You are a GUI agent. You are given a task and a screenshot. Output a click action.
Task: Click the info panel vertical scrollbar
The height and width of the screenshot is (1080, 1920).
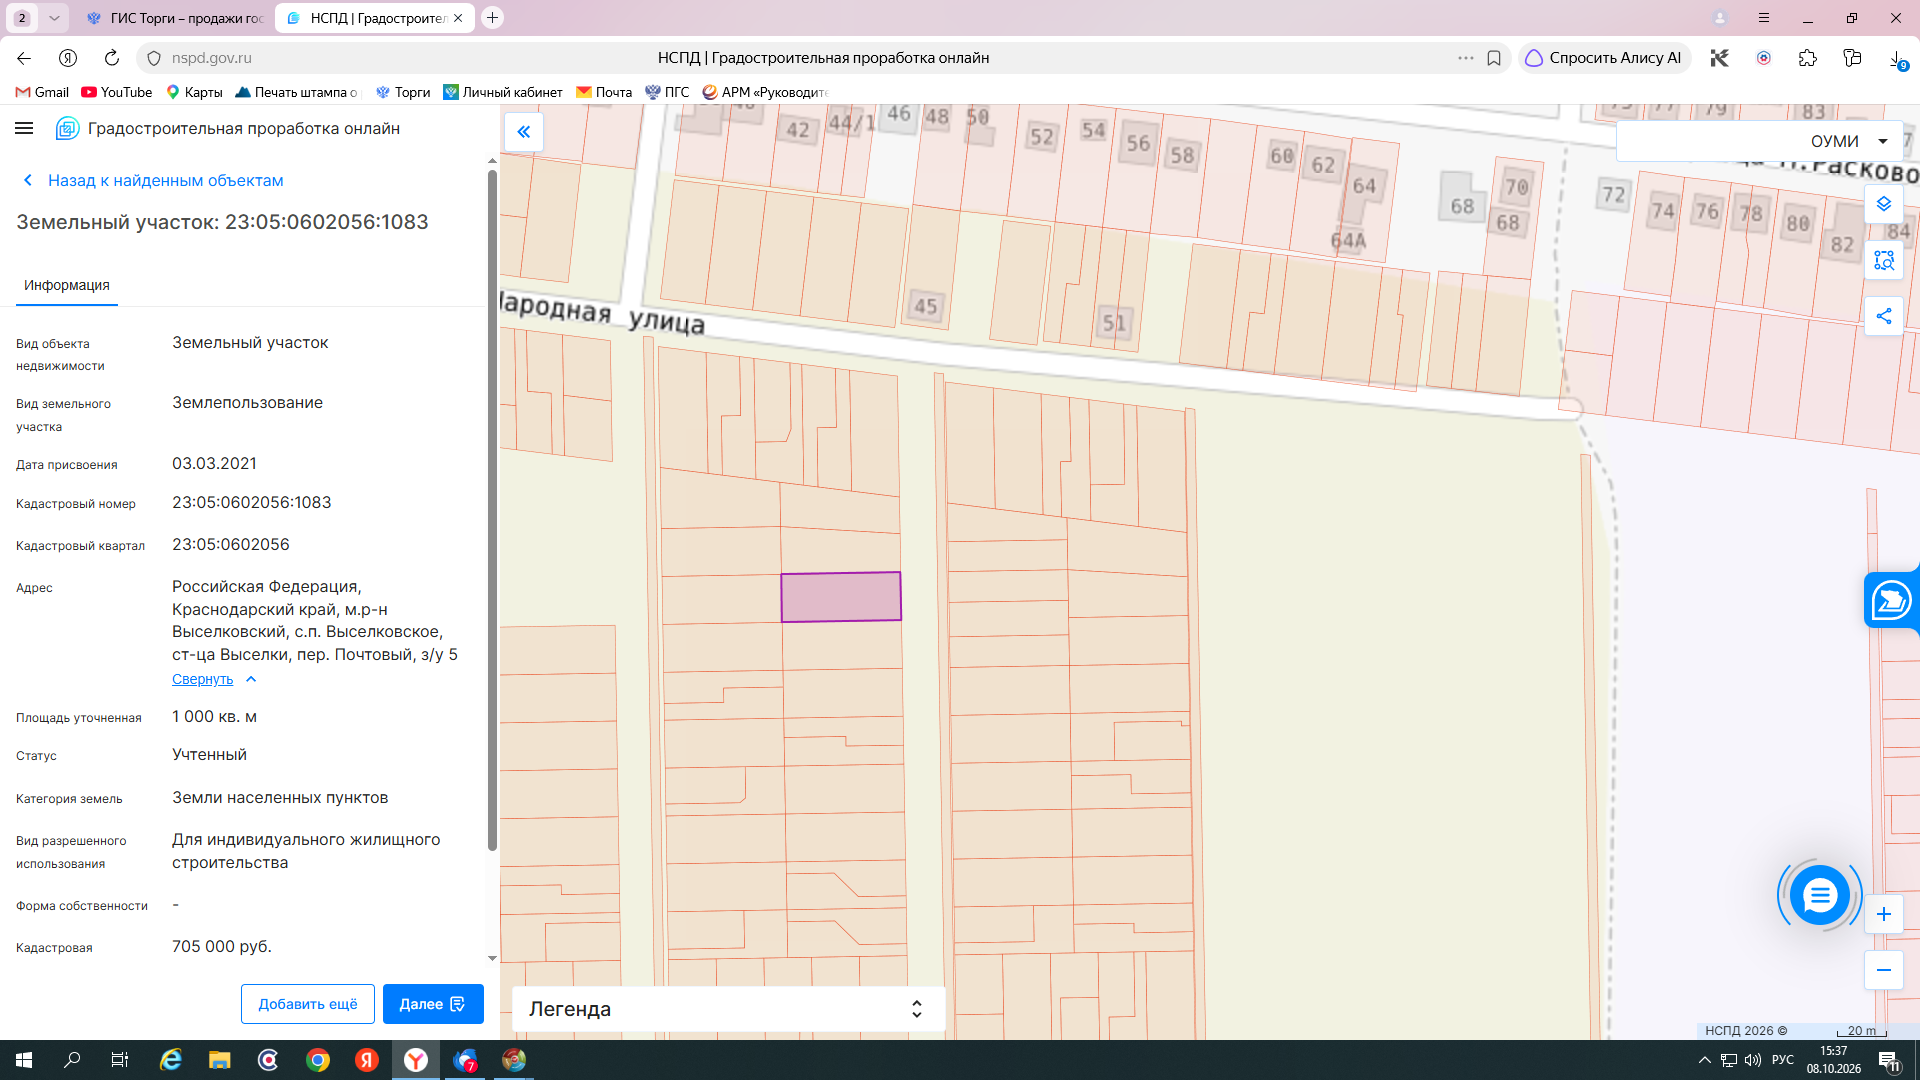pyautogui.click(x=492, y=510)
